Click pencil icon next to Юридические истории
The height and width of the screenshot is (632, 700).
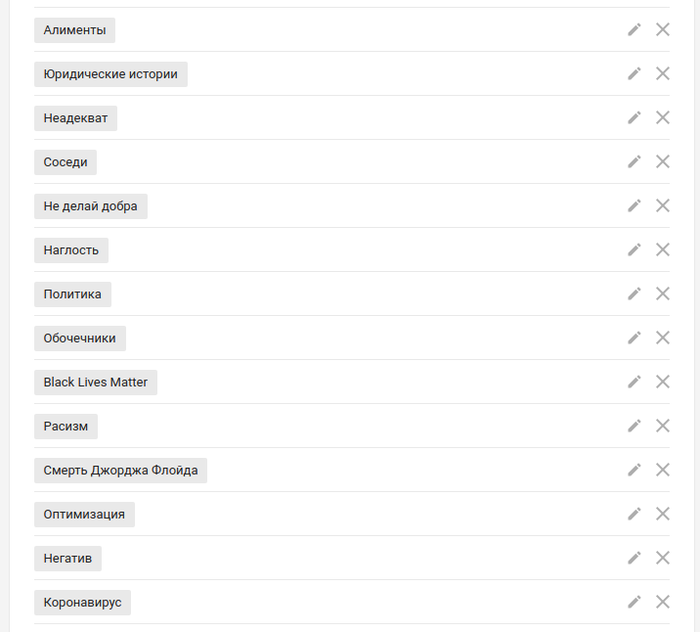[x=634, y=74]
